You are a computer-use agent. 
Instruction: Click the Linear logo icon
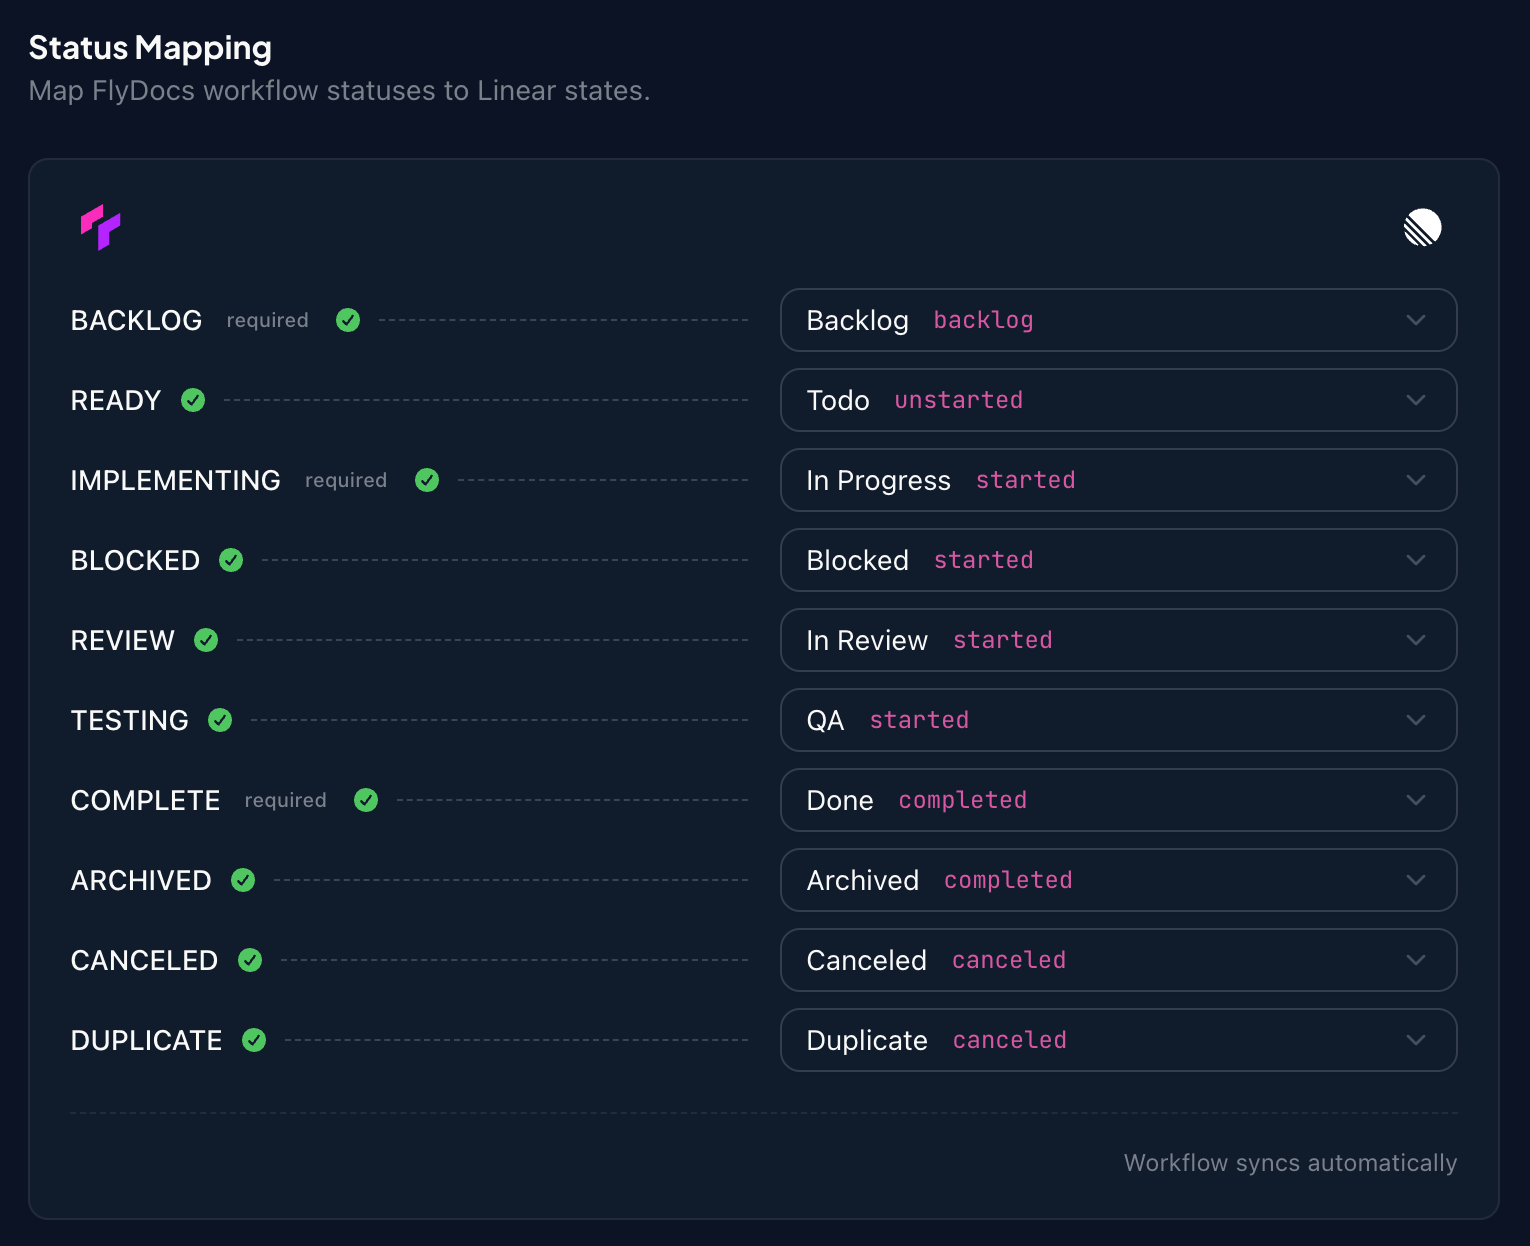(1422, 227)
